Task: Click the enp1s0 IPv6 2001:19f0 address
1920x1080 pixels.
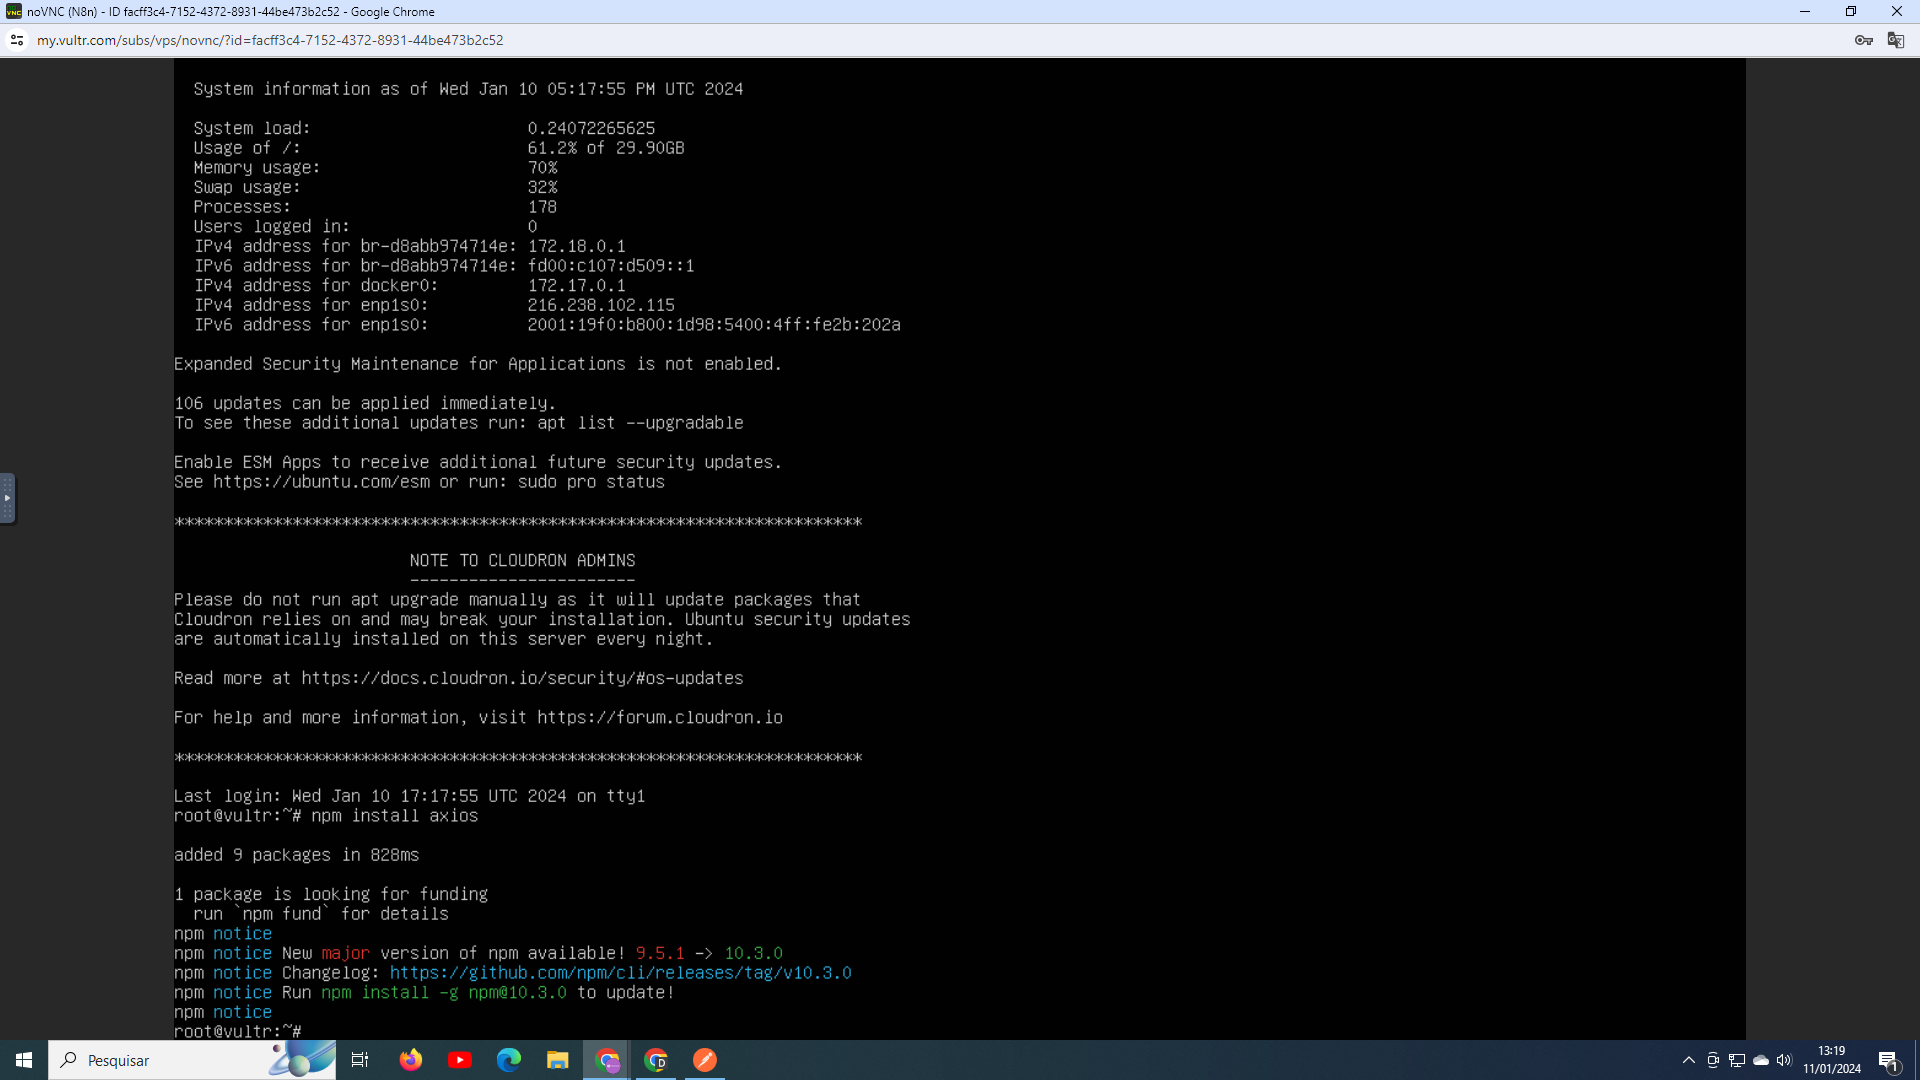Action: click(x=714, y=325)
